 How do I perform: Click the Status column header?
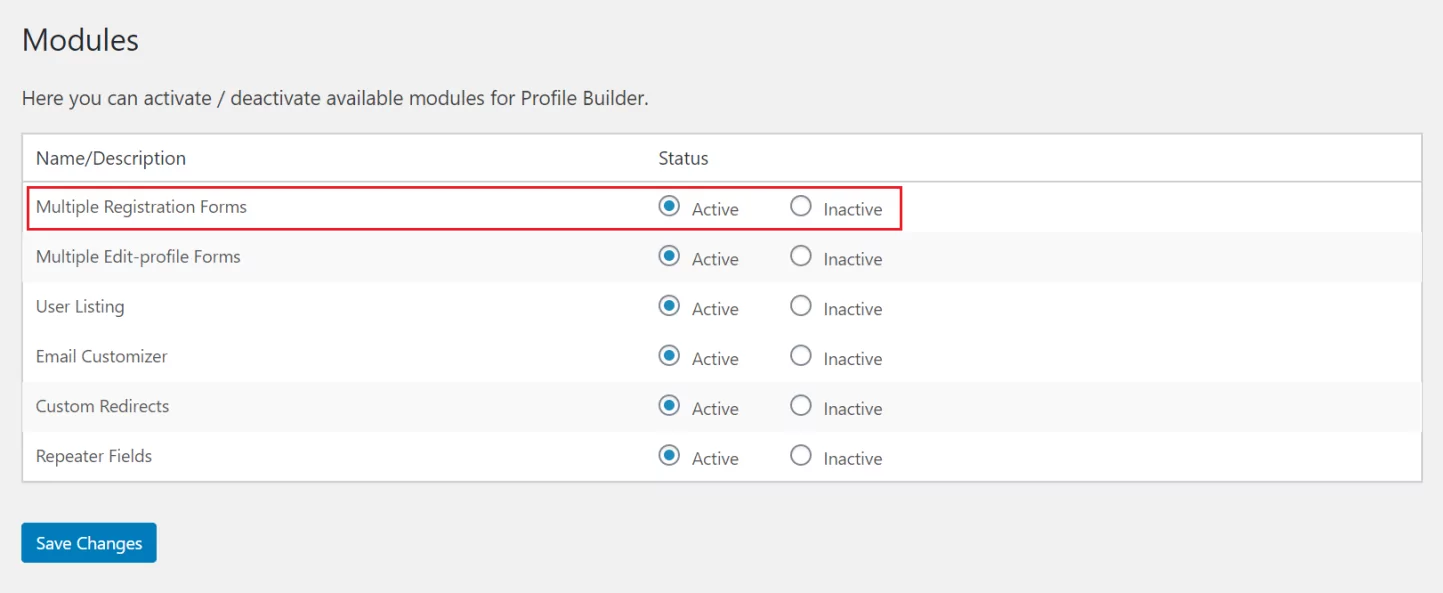(x=683, y=158)
